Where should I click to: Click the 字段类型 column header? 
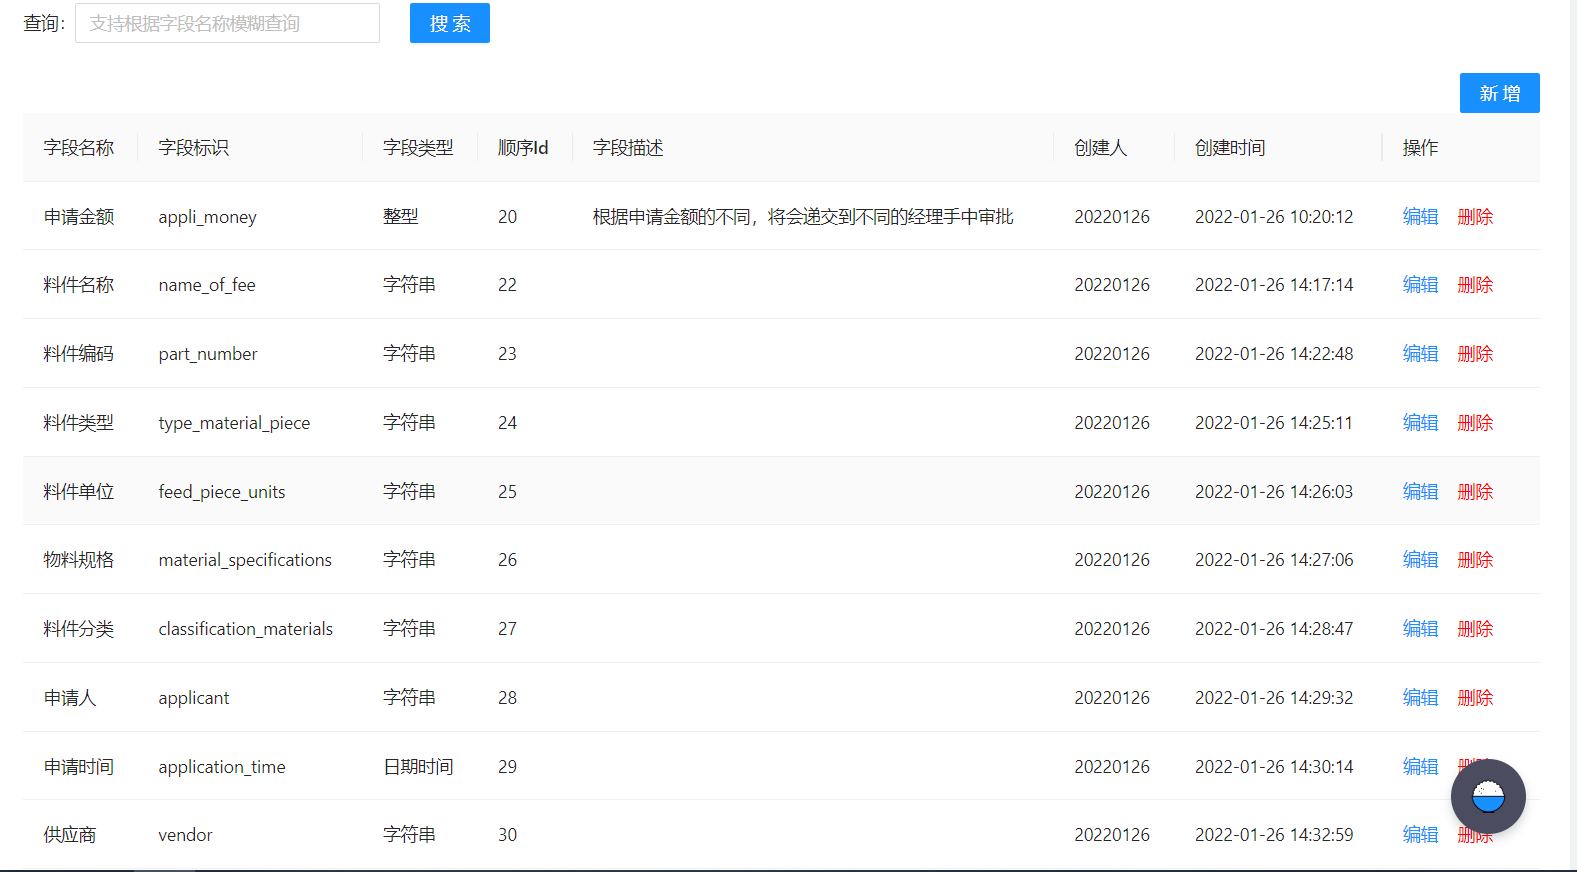[x=418, y=147]
